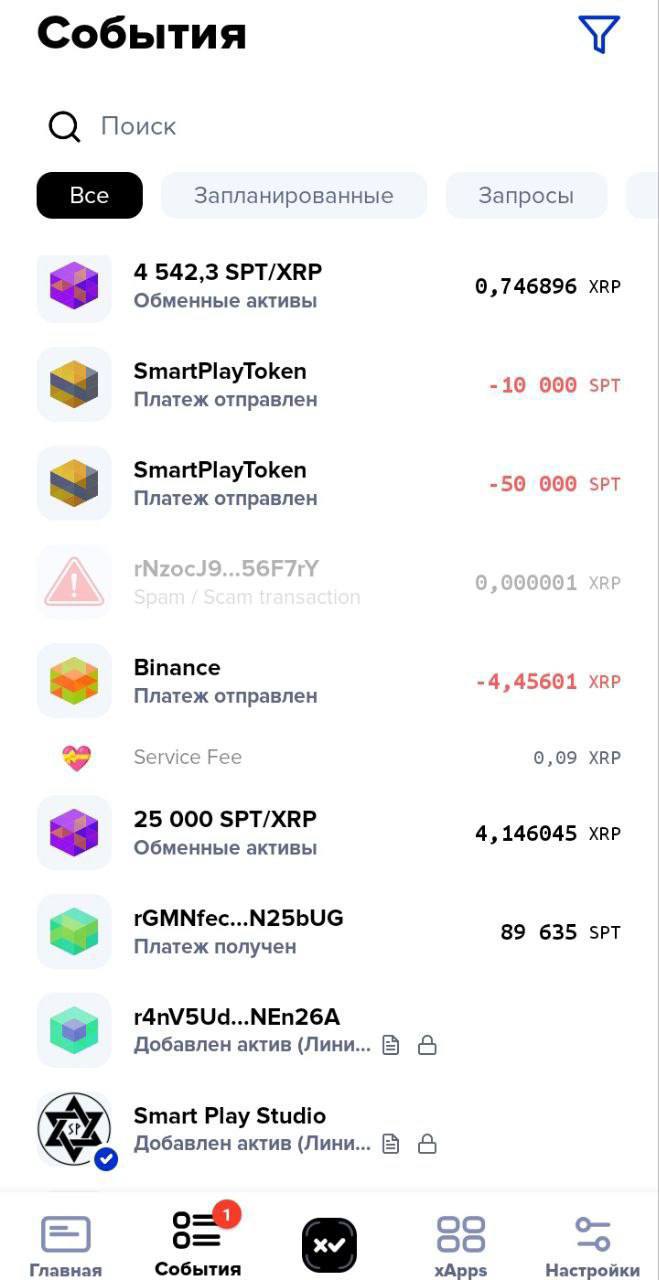Click the Service Fee heart icon
The height and width of the screenshot is (1280, 659).
(77, 758)
